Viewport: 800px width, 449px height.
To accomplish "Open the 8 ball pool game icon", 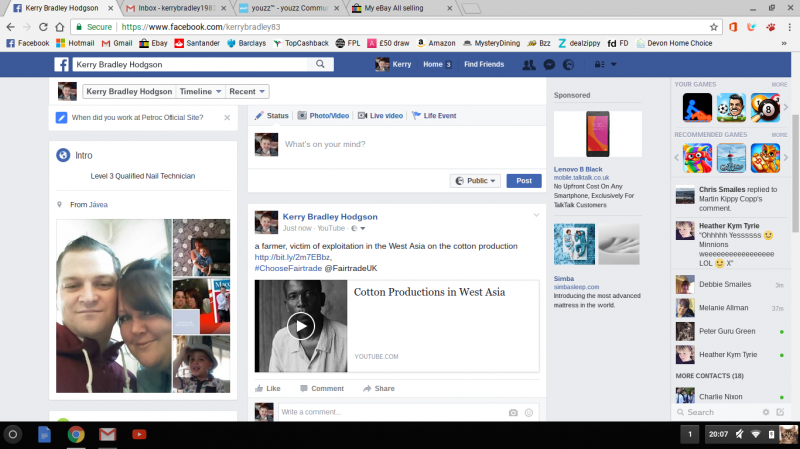I will pos(765,108).
